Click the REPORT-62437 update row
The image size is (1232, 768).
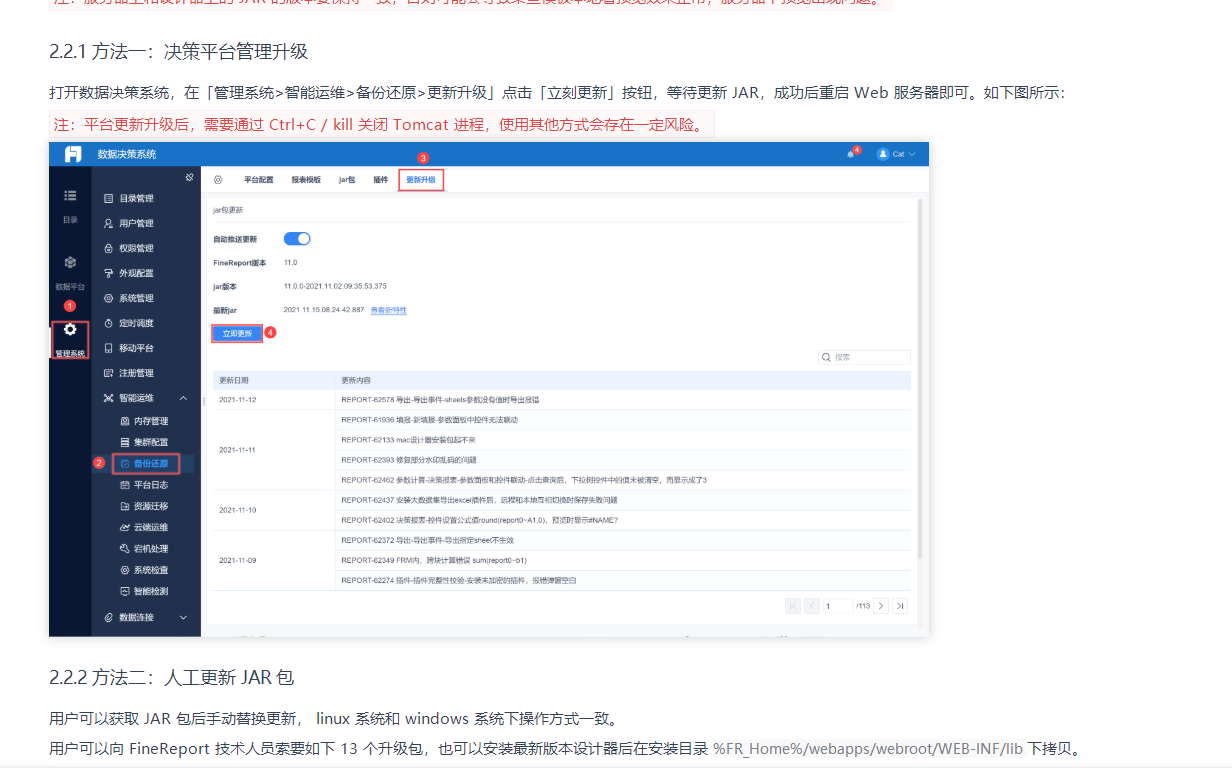(623, 500)
